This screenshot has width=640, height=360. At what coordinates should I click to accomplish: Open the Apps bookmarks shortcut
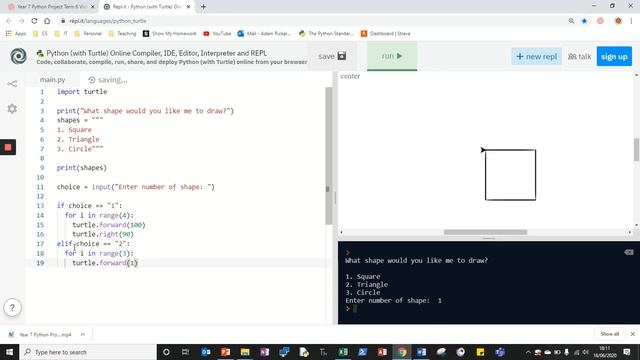16,33
